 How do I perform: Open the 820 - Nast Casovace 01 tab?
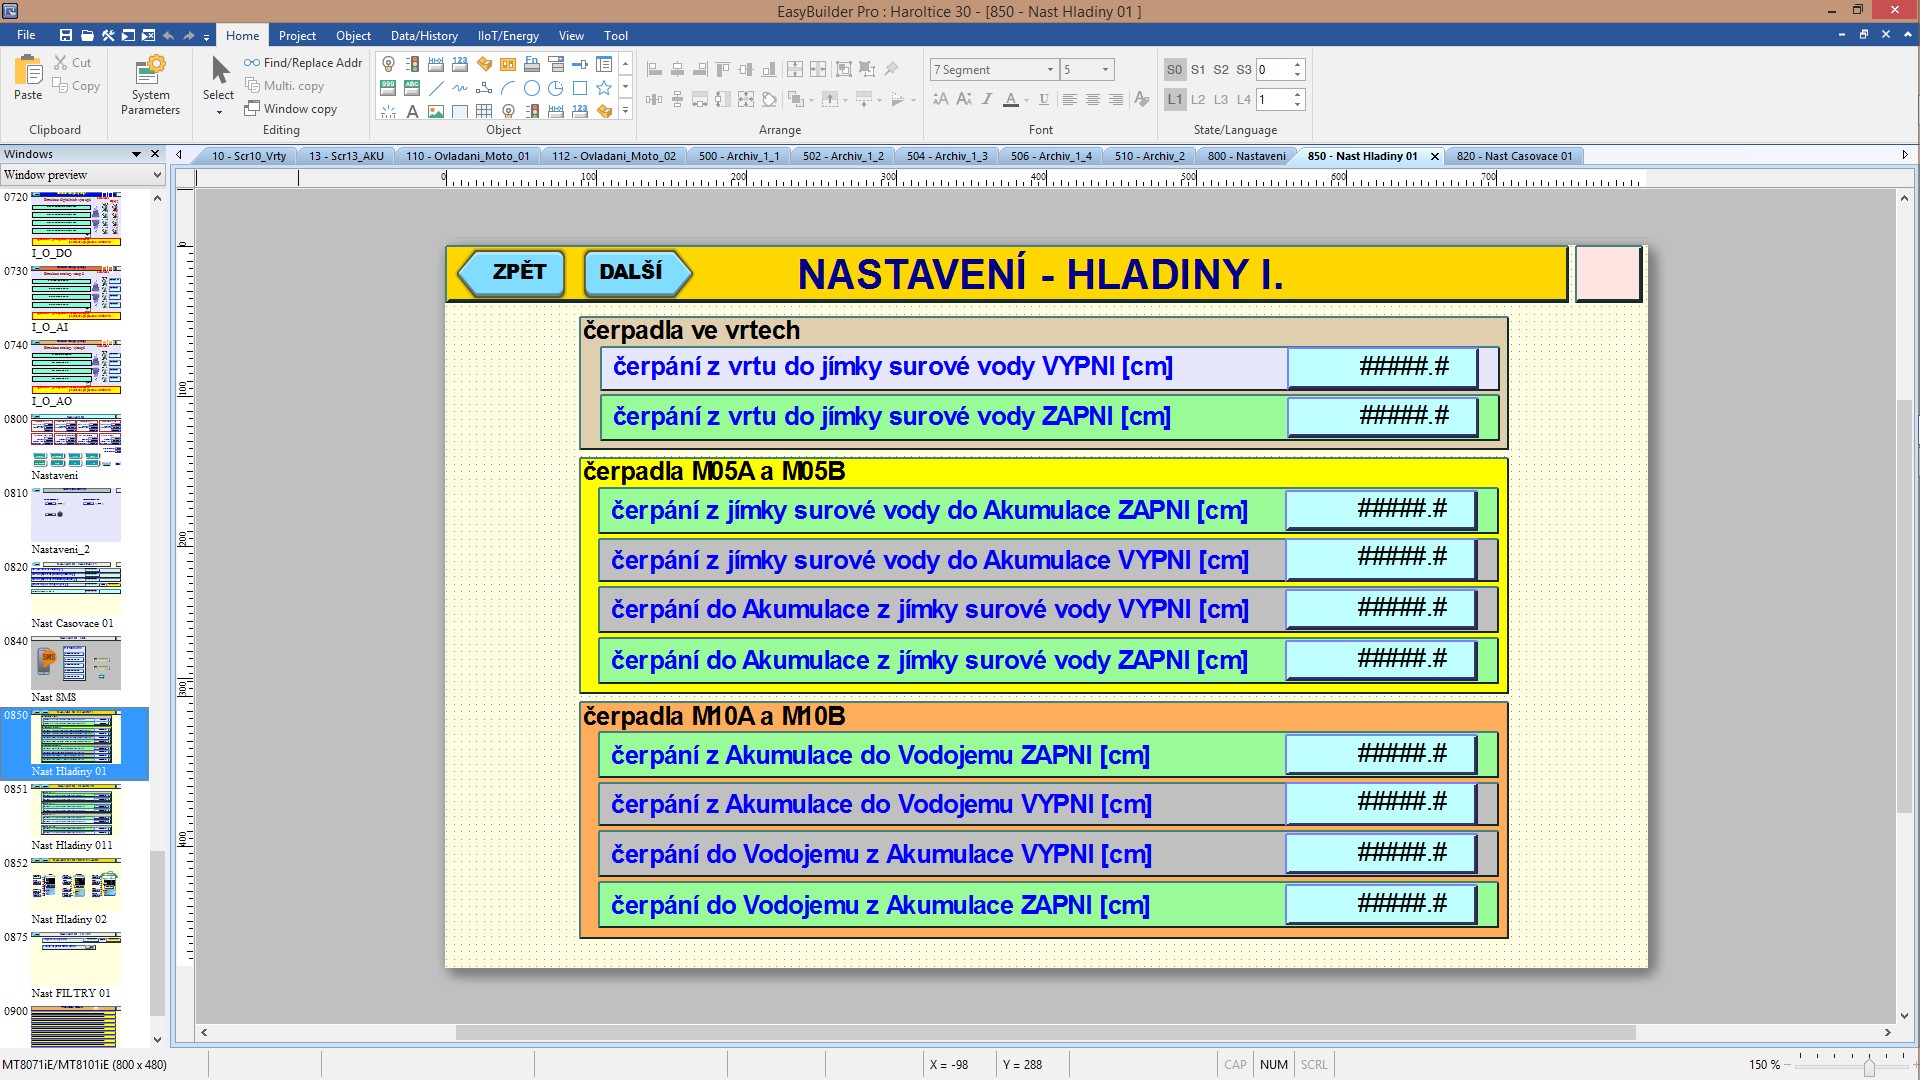(x=1514, y=156)
